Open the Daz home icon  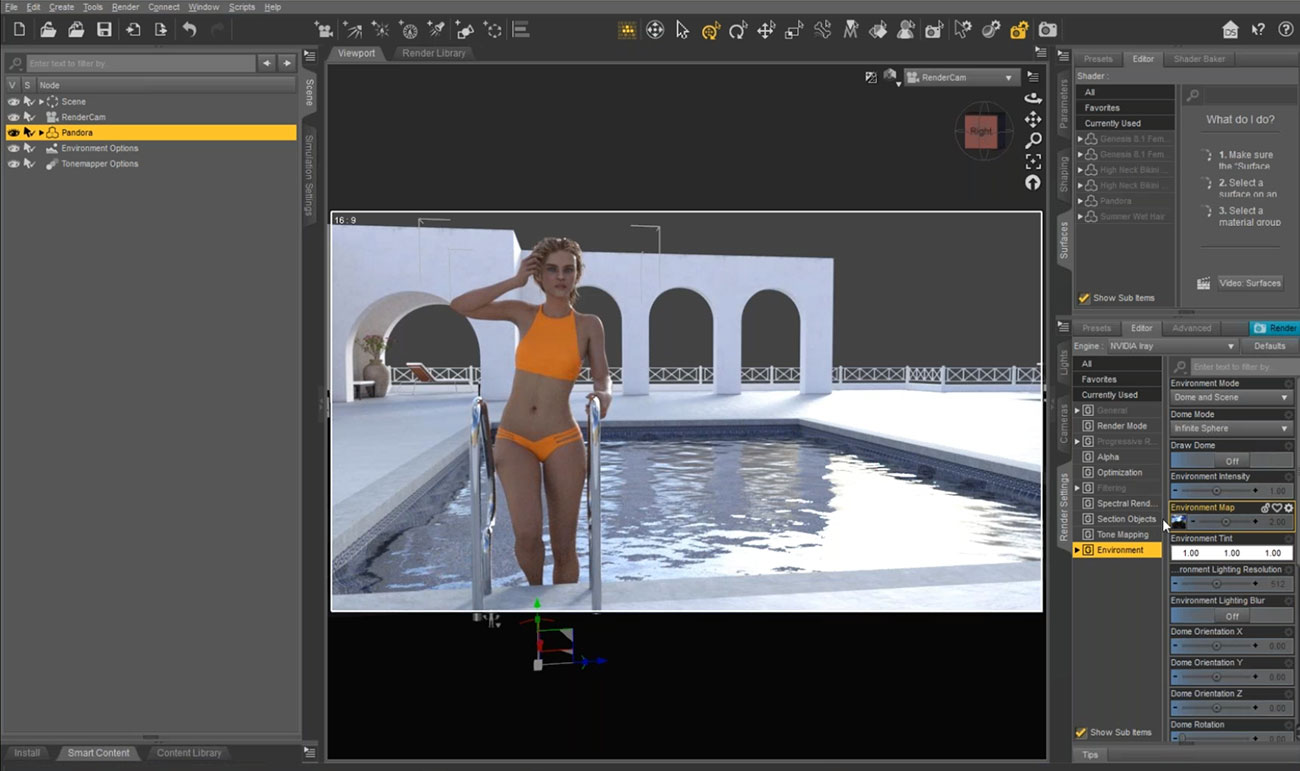tap(1230, 30)
